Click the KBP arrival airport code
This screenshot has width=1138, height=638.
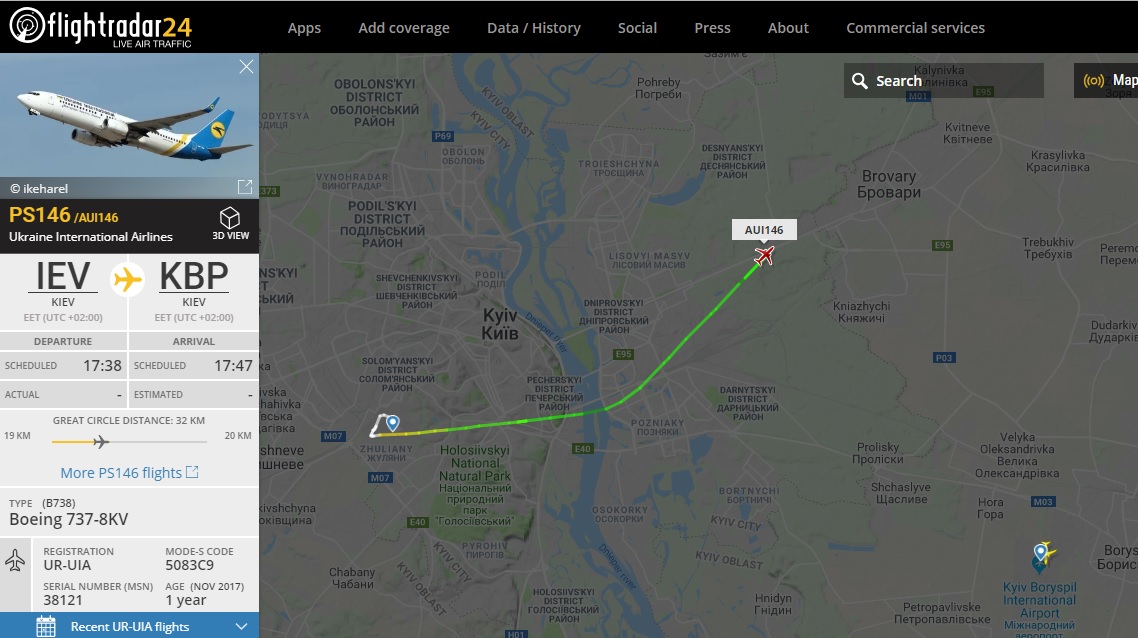point(194,276)
